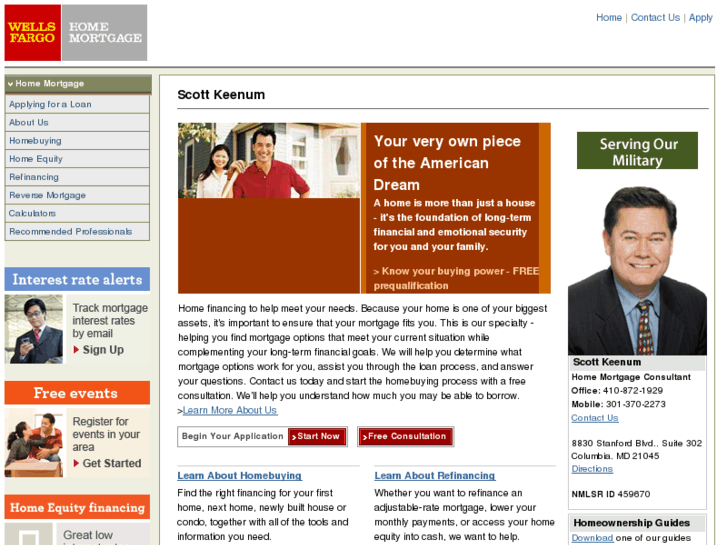Screen dimensions: 727x545
Task: Select Refinancing in sidebar menu
Action: [x=77, y=177]
